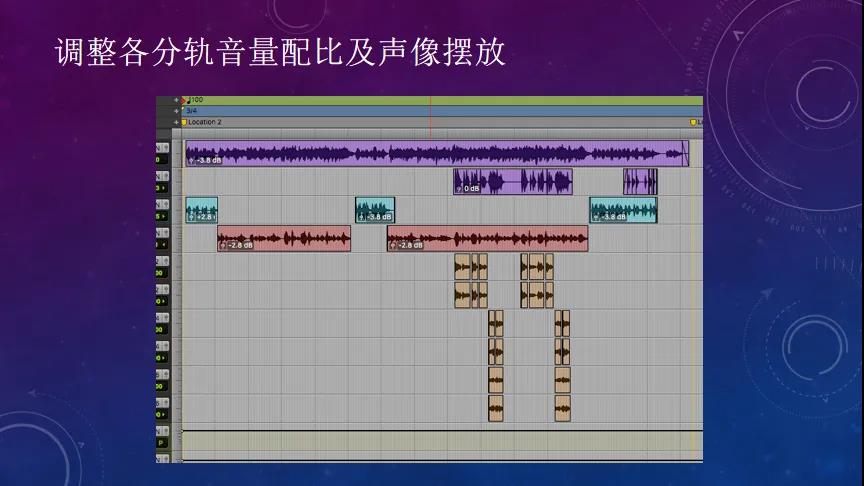Select the purple 0 dB clip waveform

pos(513,182)
